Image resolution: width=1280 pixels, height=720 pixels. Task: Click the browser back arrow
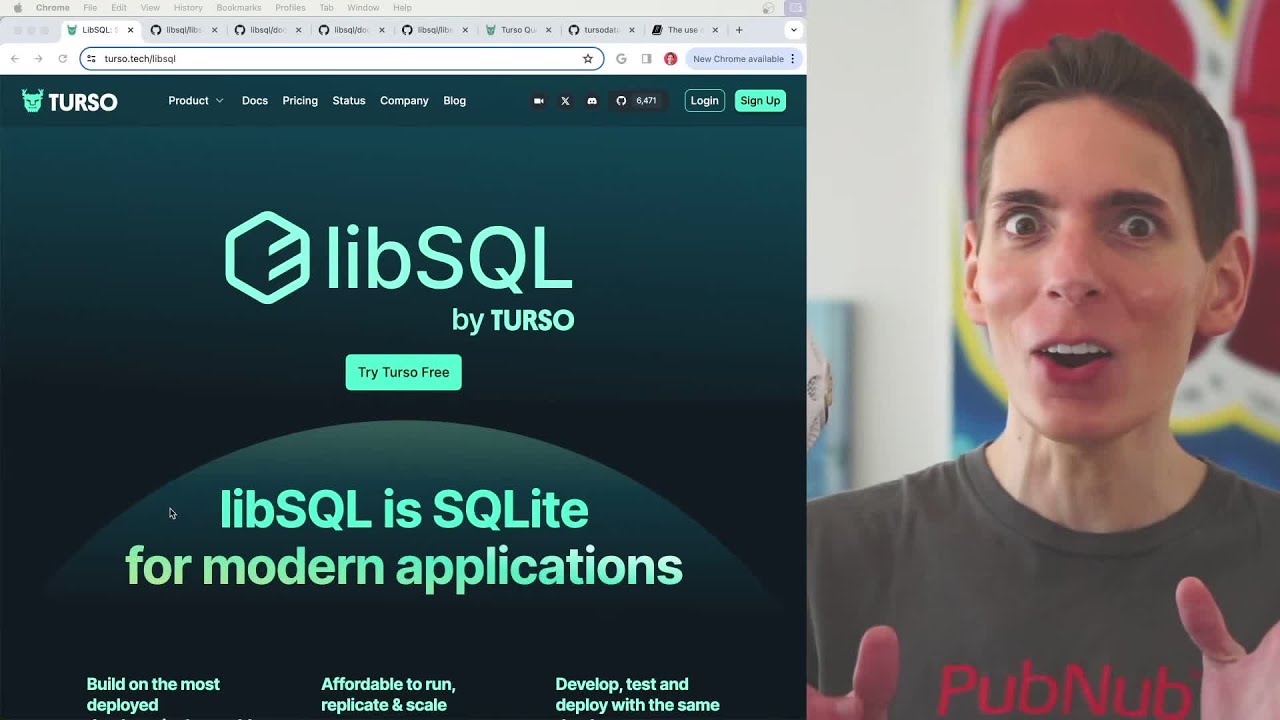14,59
